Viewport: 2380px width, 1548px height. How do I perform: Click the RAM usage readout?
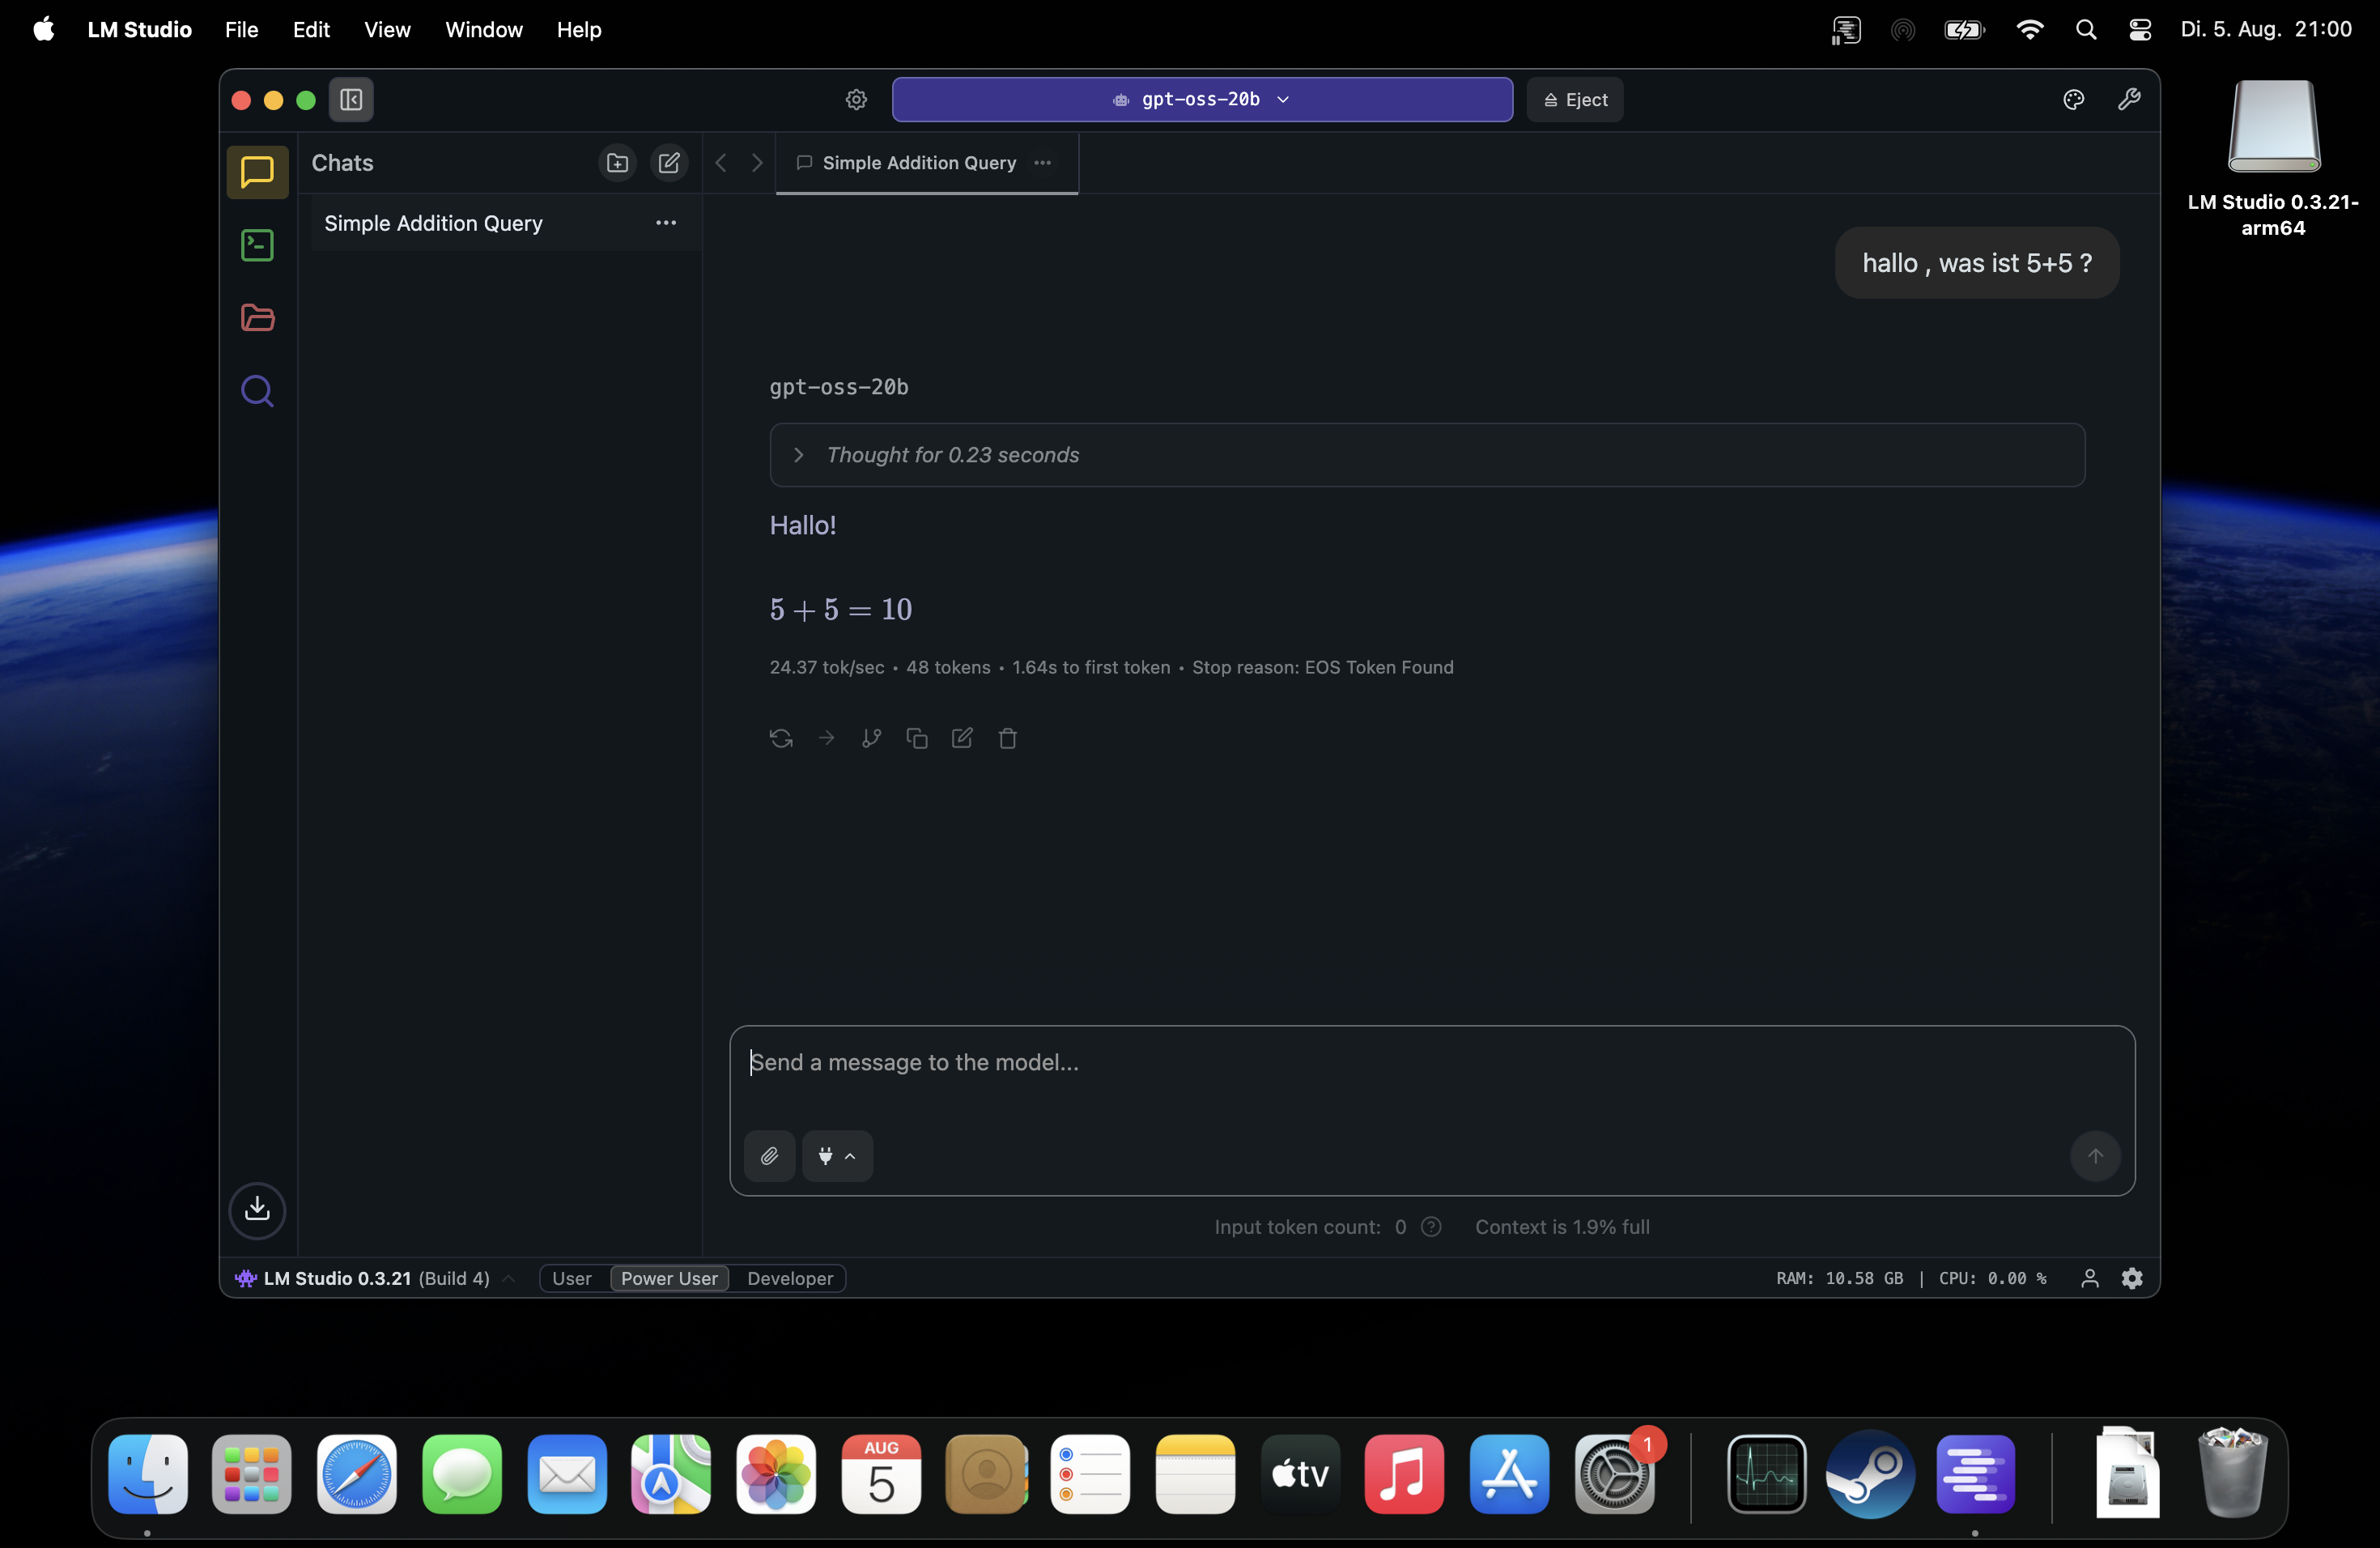(x=1839, y=1278)
